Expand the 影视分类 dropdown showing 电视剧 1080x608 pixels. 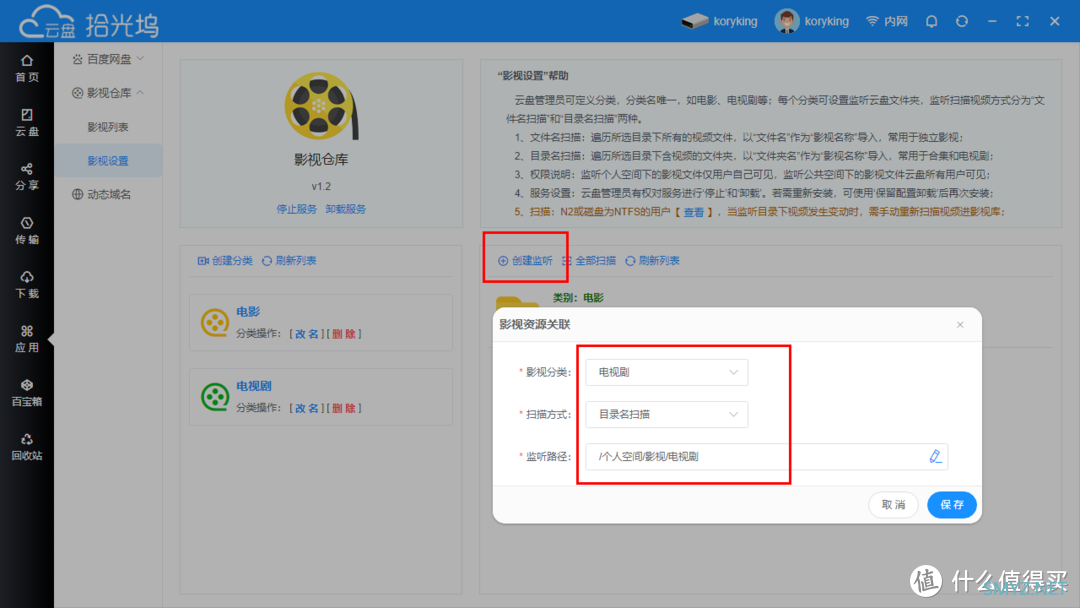pyautogui.click(x=666, y=372)
